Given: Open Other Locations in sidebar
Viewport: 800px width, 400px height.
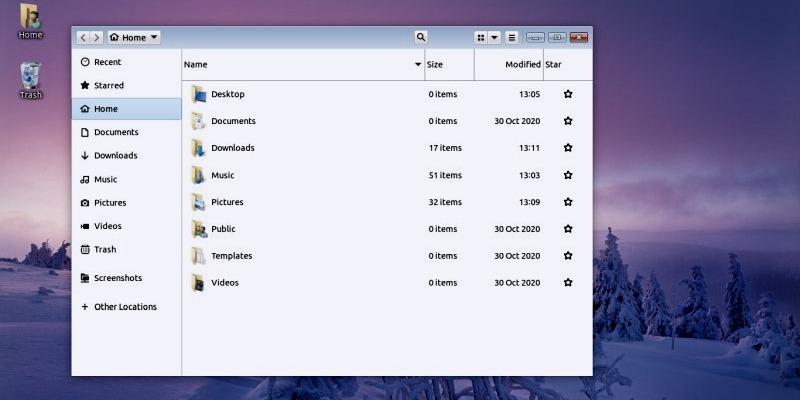Looking at the screenshot, I should tap(125, 307).
